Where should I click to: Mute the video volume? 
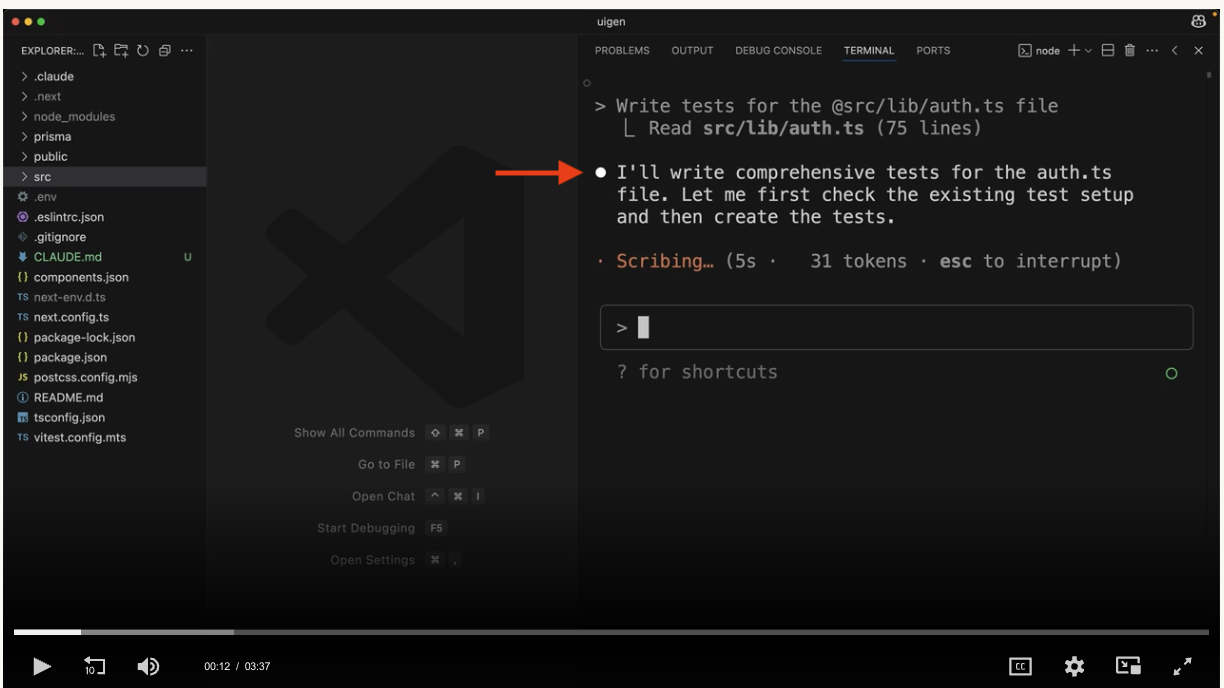click(x=148, y=666)
